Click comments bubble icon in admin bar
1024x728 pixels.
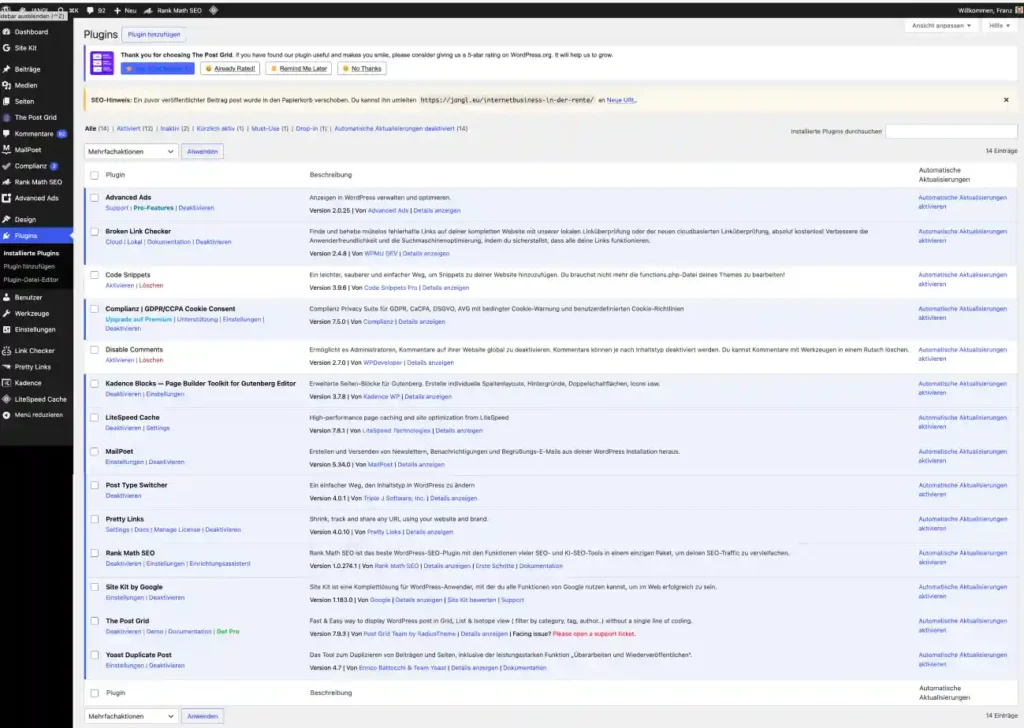90,10
